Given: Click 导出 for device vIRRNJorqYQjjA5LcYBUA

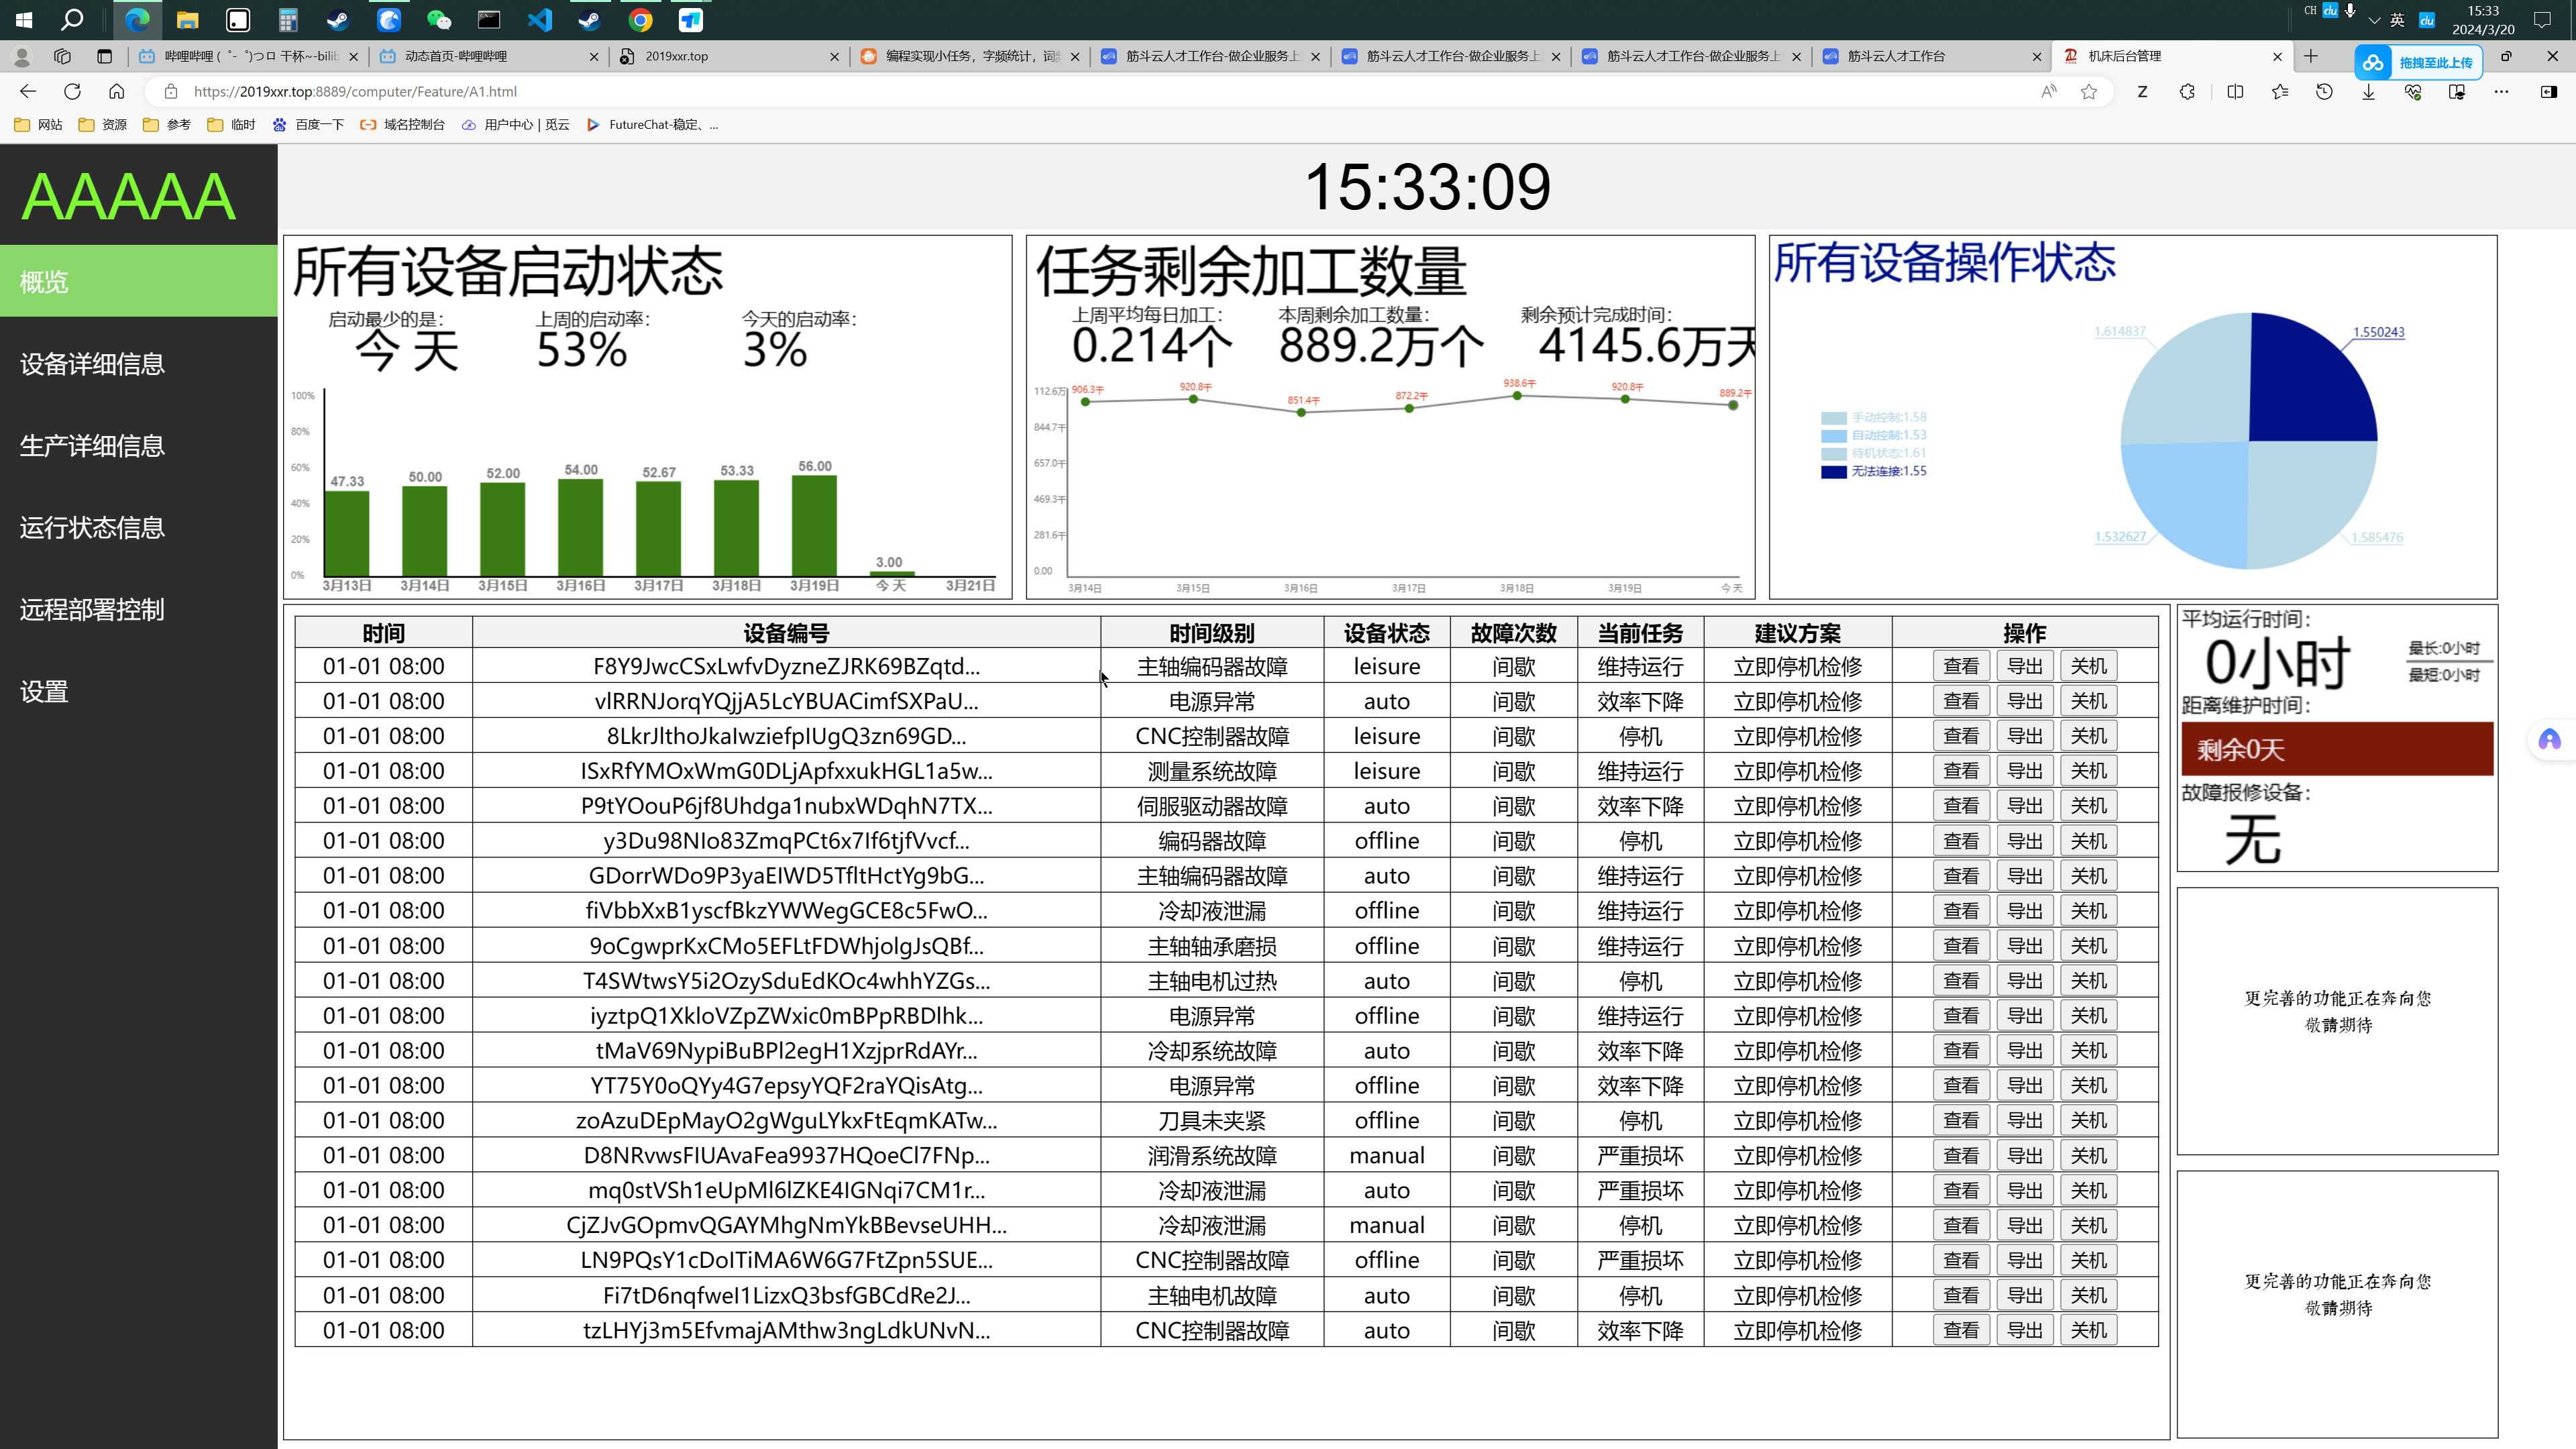Looking at the screenshot, I should [x=2025, y=701].
